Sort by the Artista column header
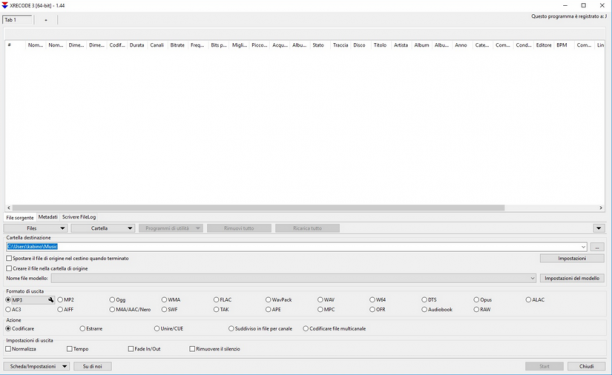The height and width of the screenshot is (375, 612). 401,45
